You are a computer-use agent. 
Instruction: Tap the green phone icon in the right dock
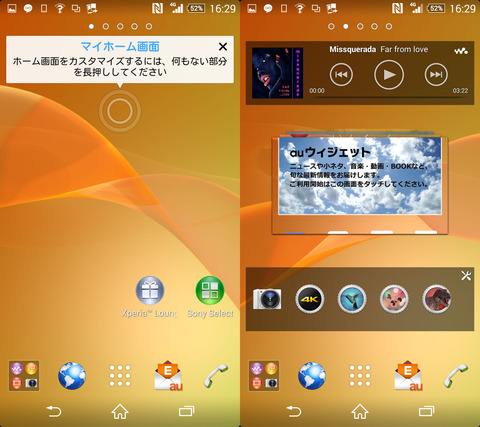tap(456, 376)
